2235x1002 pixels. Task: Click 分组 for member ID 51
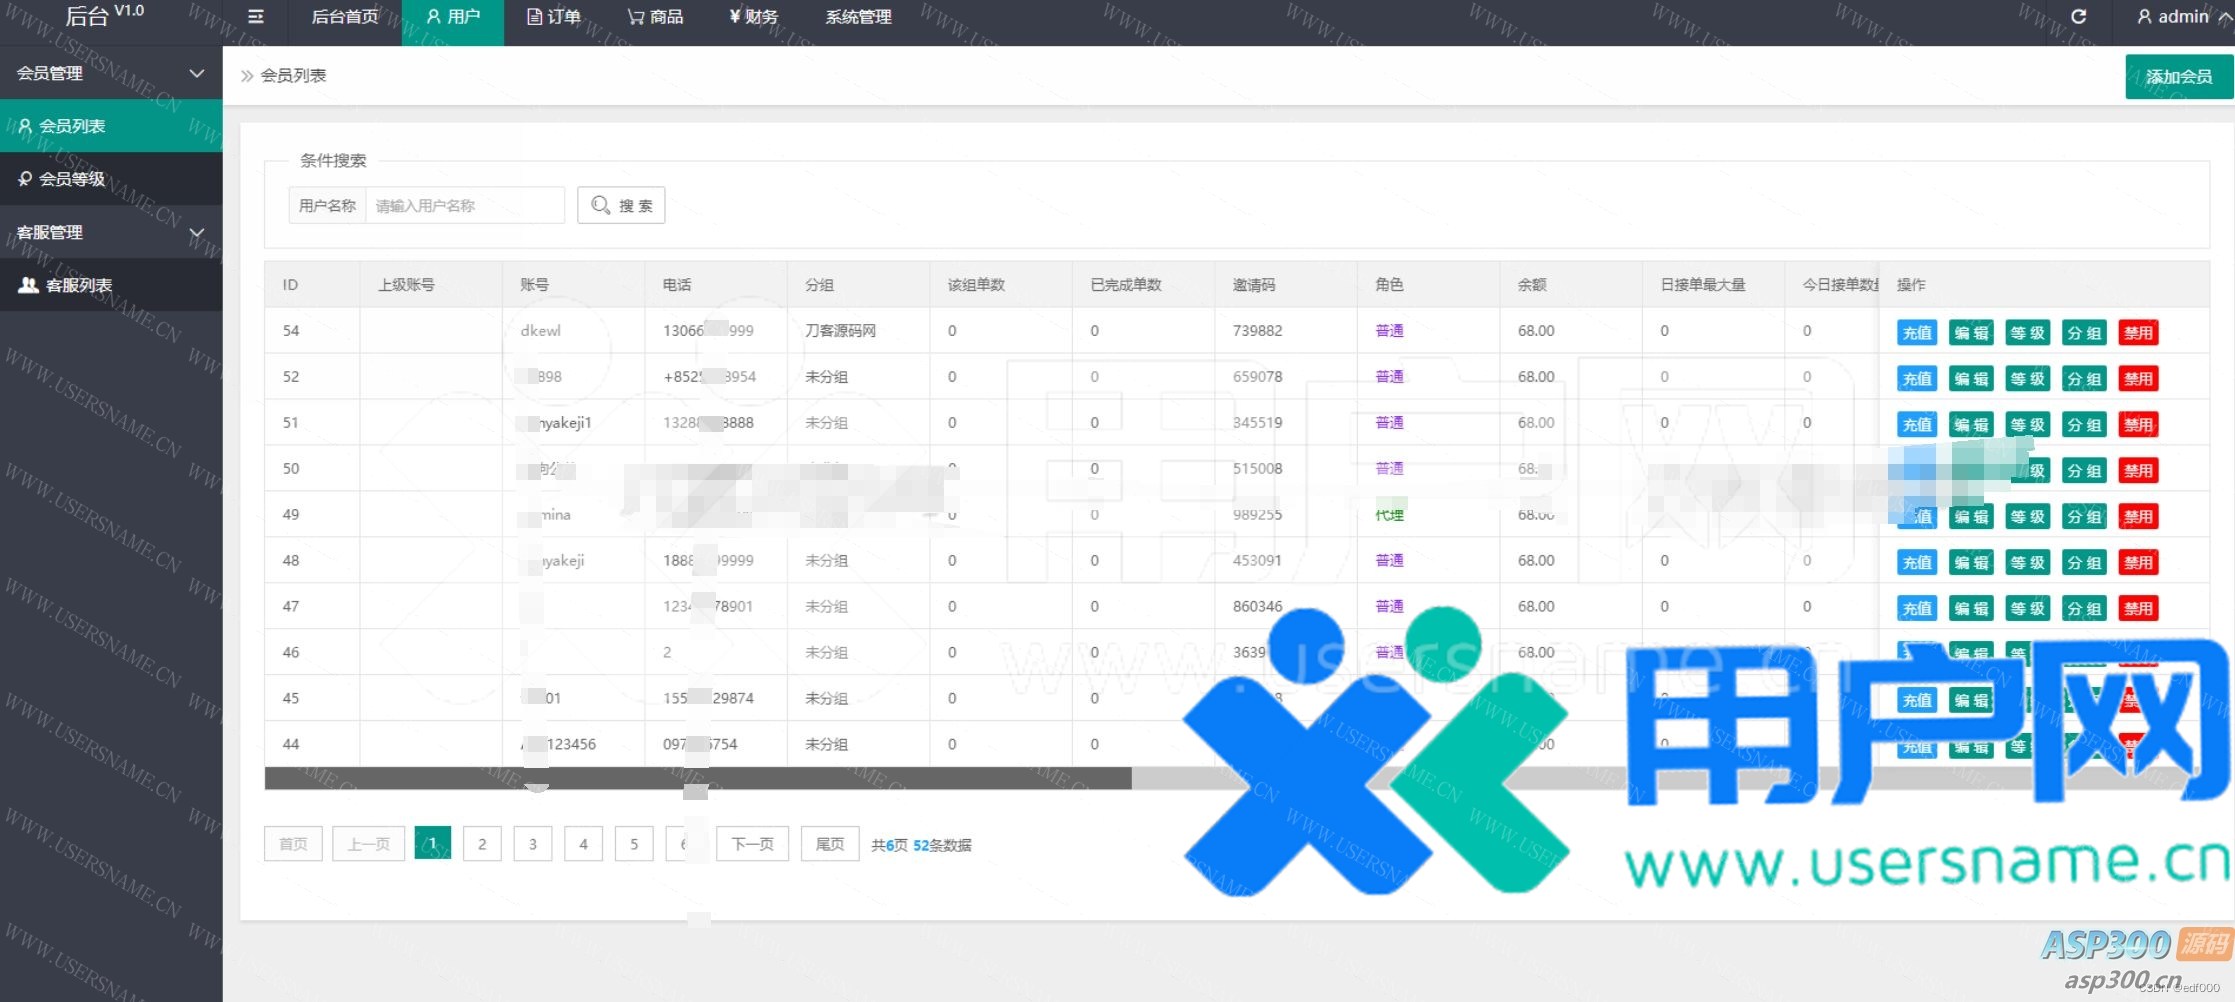(x=2085, y=425)
